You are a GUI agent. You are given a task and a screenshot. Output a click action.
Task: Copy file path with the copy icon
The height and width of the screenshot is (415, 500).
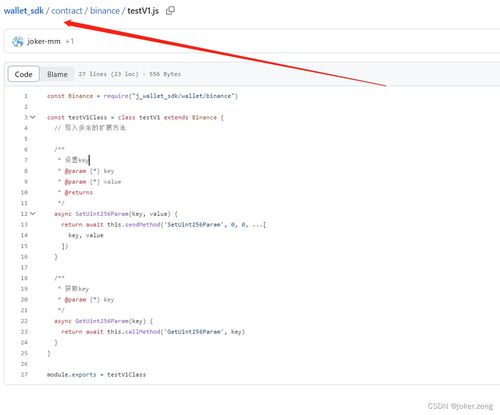point(170,11)
